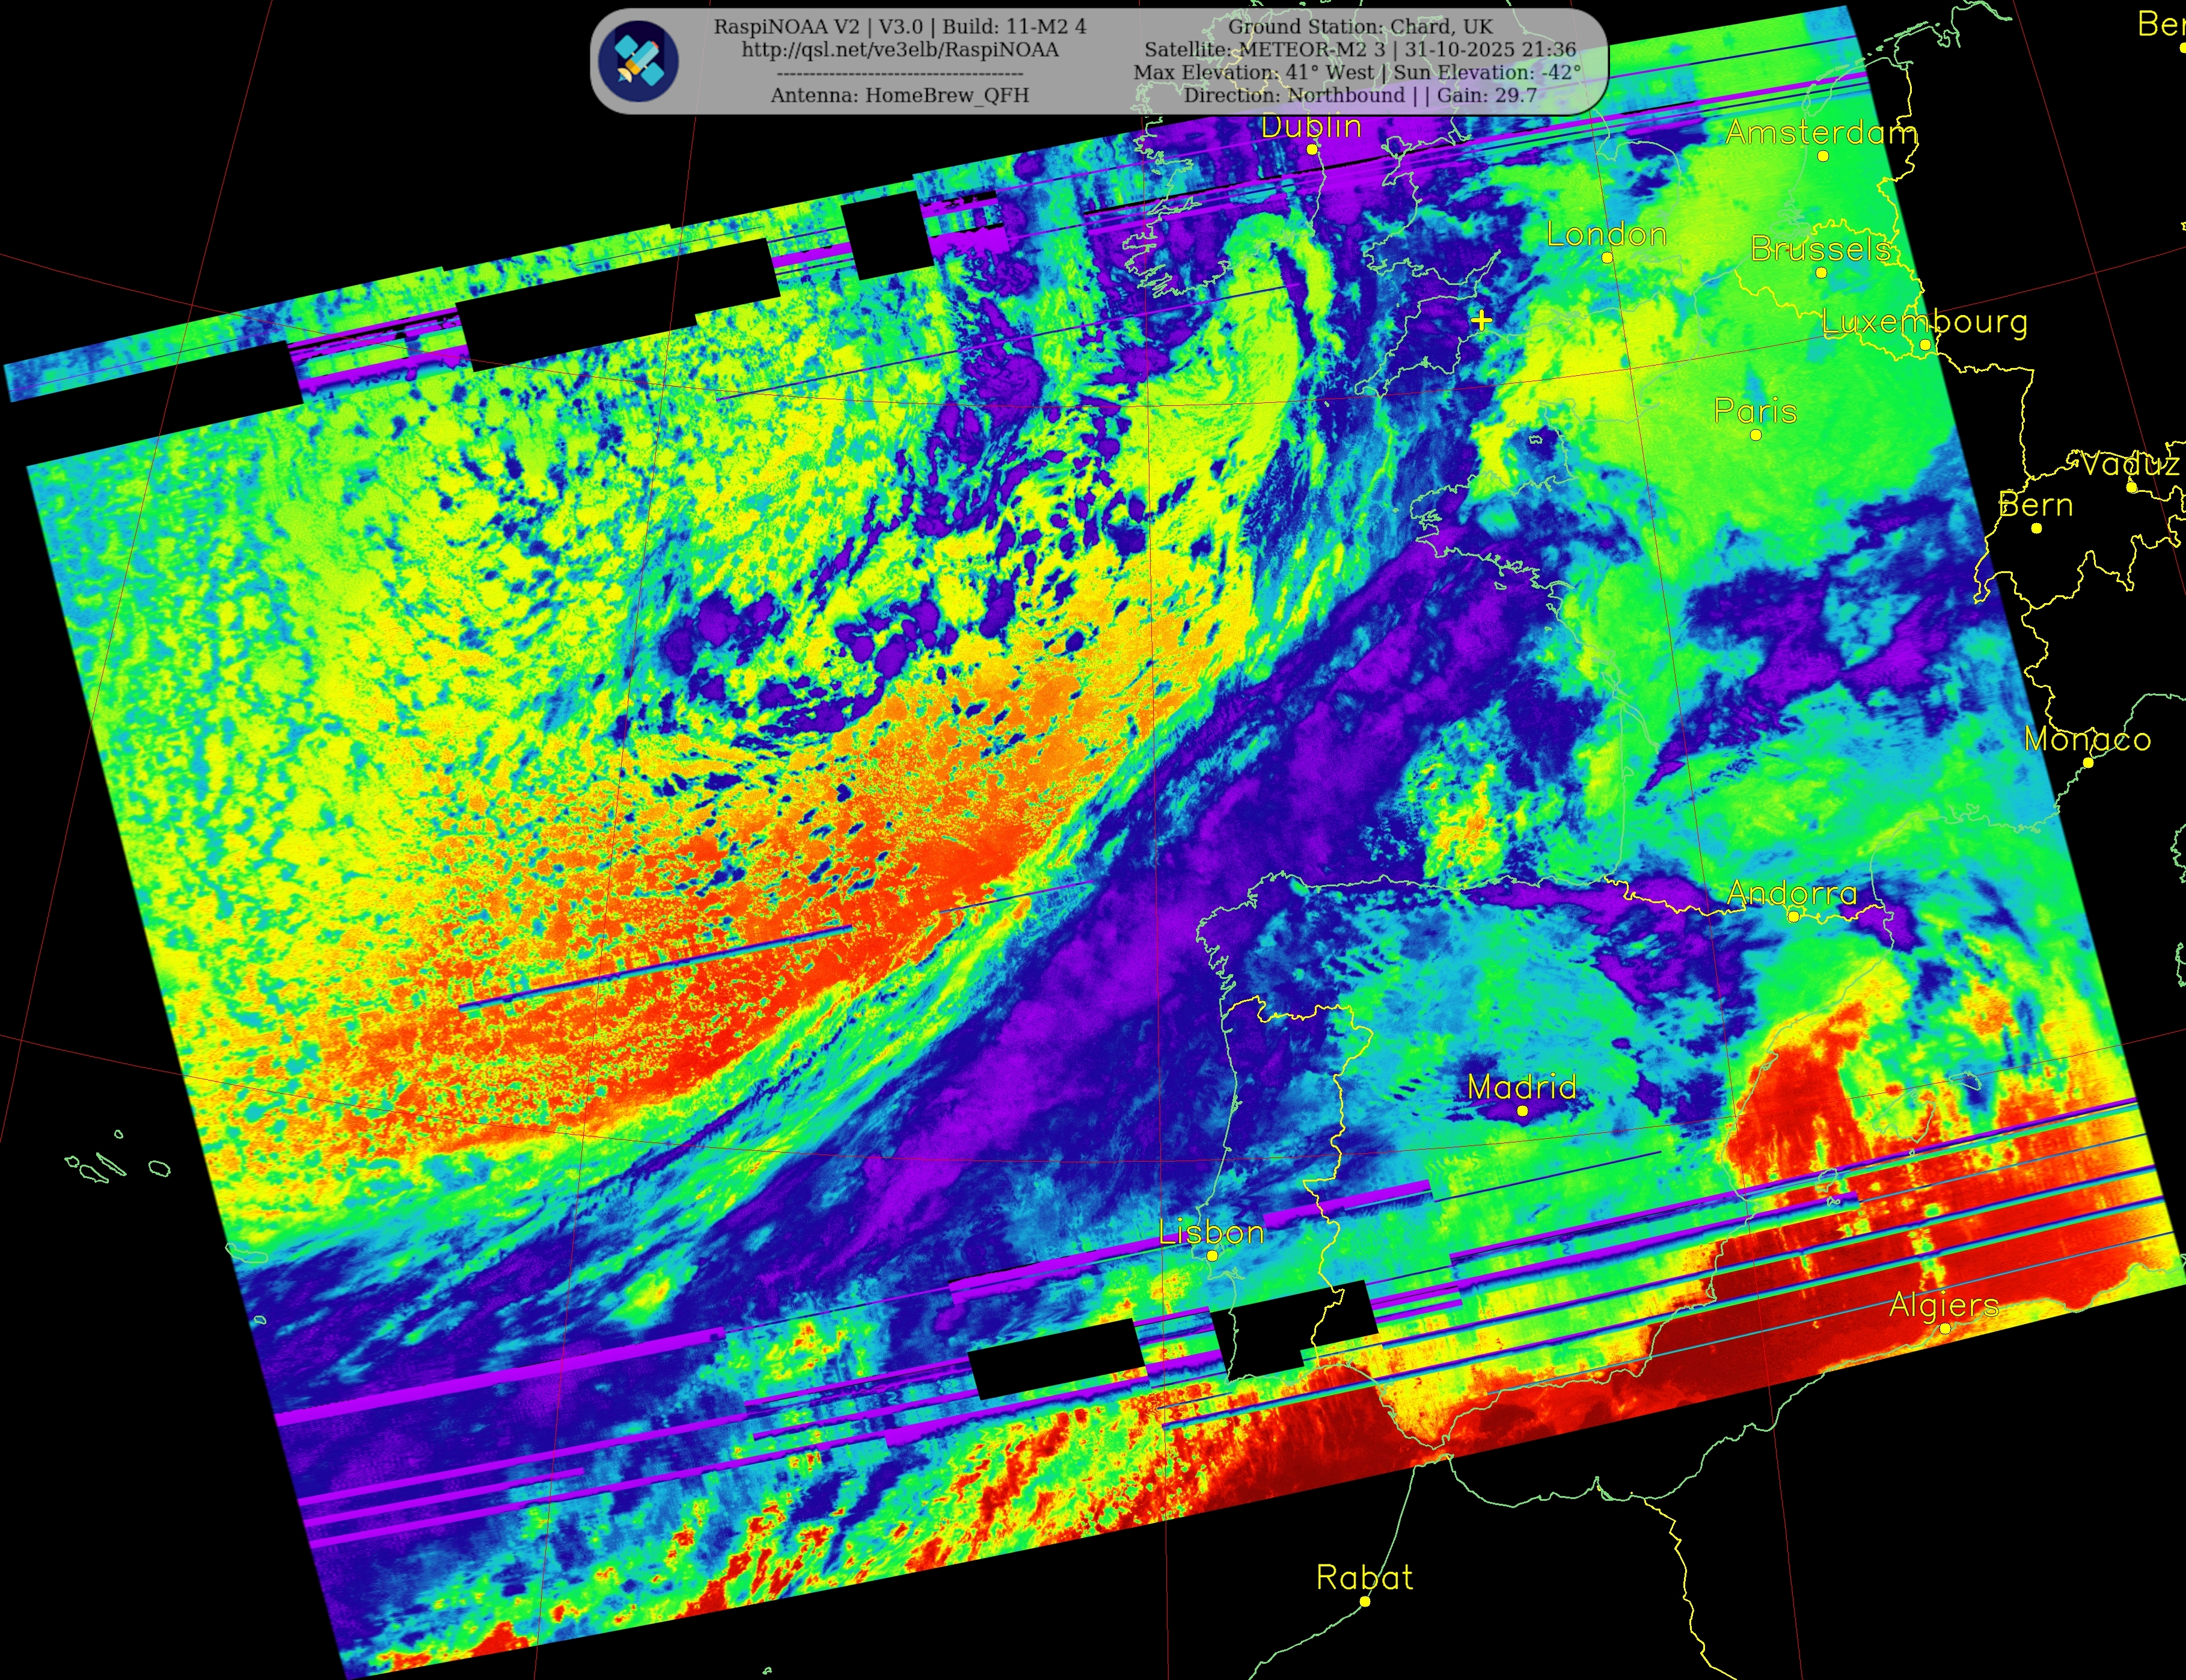
Task: Select the Luxembourg map label
Action: click(1924, 322)
